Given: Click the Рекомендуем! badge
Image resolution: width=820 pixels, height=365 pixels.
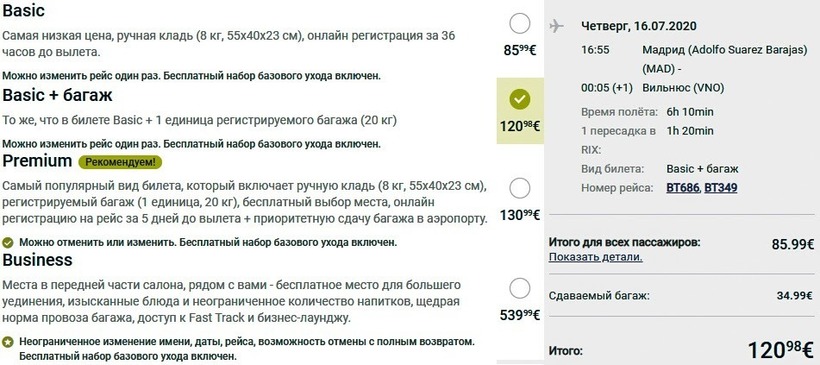Looking at the screenshot, I should click(120, 162).
